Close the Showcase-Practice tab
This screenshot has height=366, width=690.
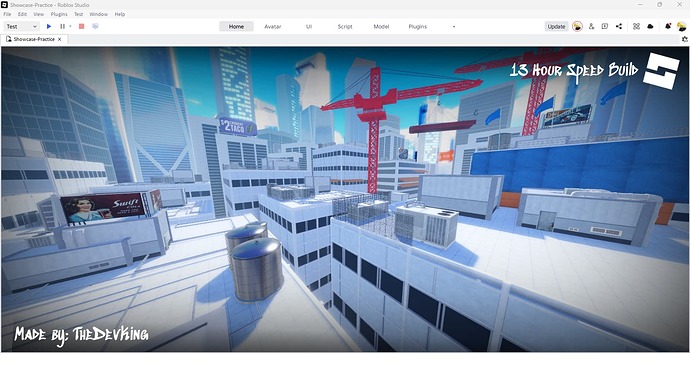pyautogui.click(x=60, y=39)
